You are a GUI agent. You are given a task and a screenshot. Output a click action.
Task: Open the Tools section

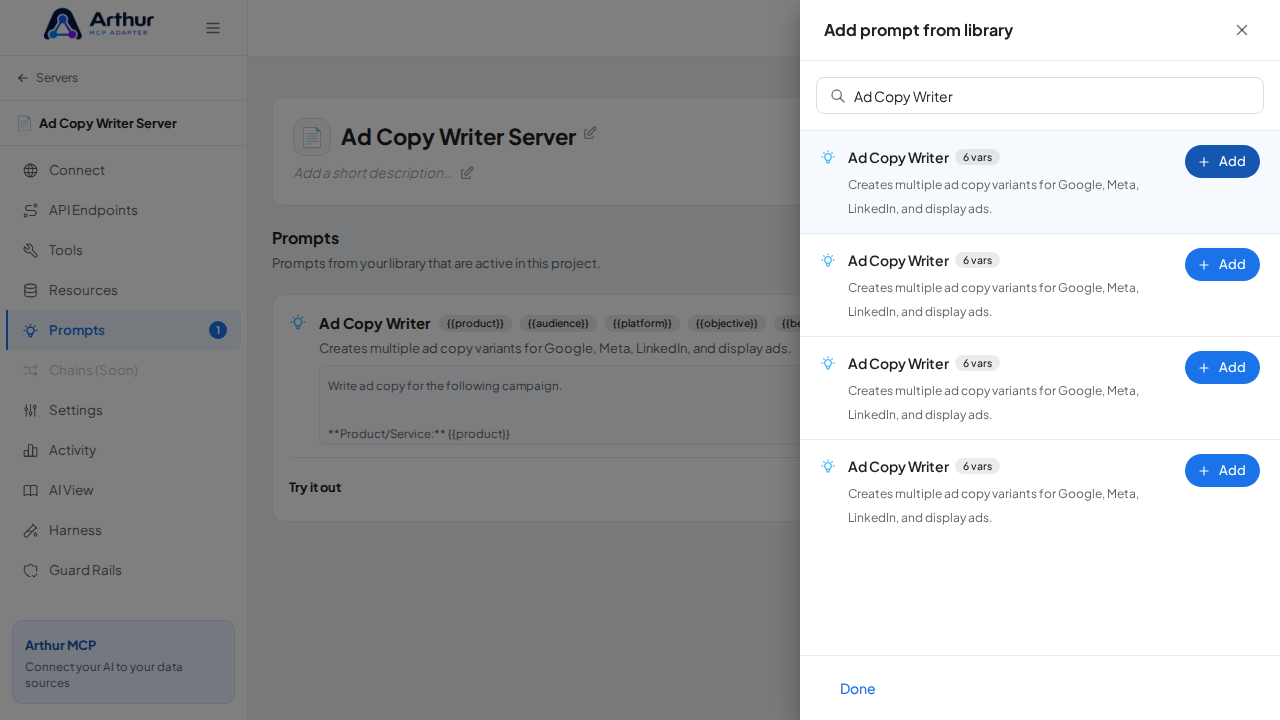coord(123,250)
